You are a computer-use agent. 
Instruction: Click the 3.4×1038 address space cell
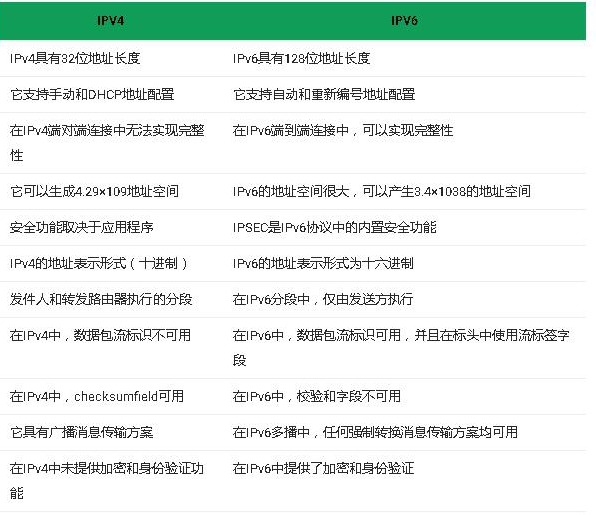coord(382,191)
